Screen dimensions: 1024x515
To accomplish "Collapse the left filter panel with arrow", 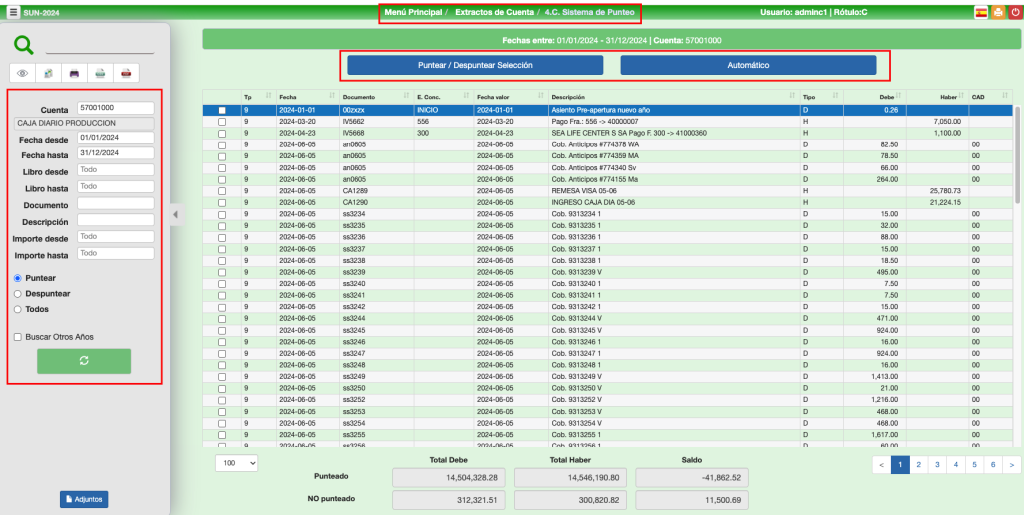I will 176,213.
